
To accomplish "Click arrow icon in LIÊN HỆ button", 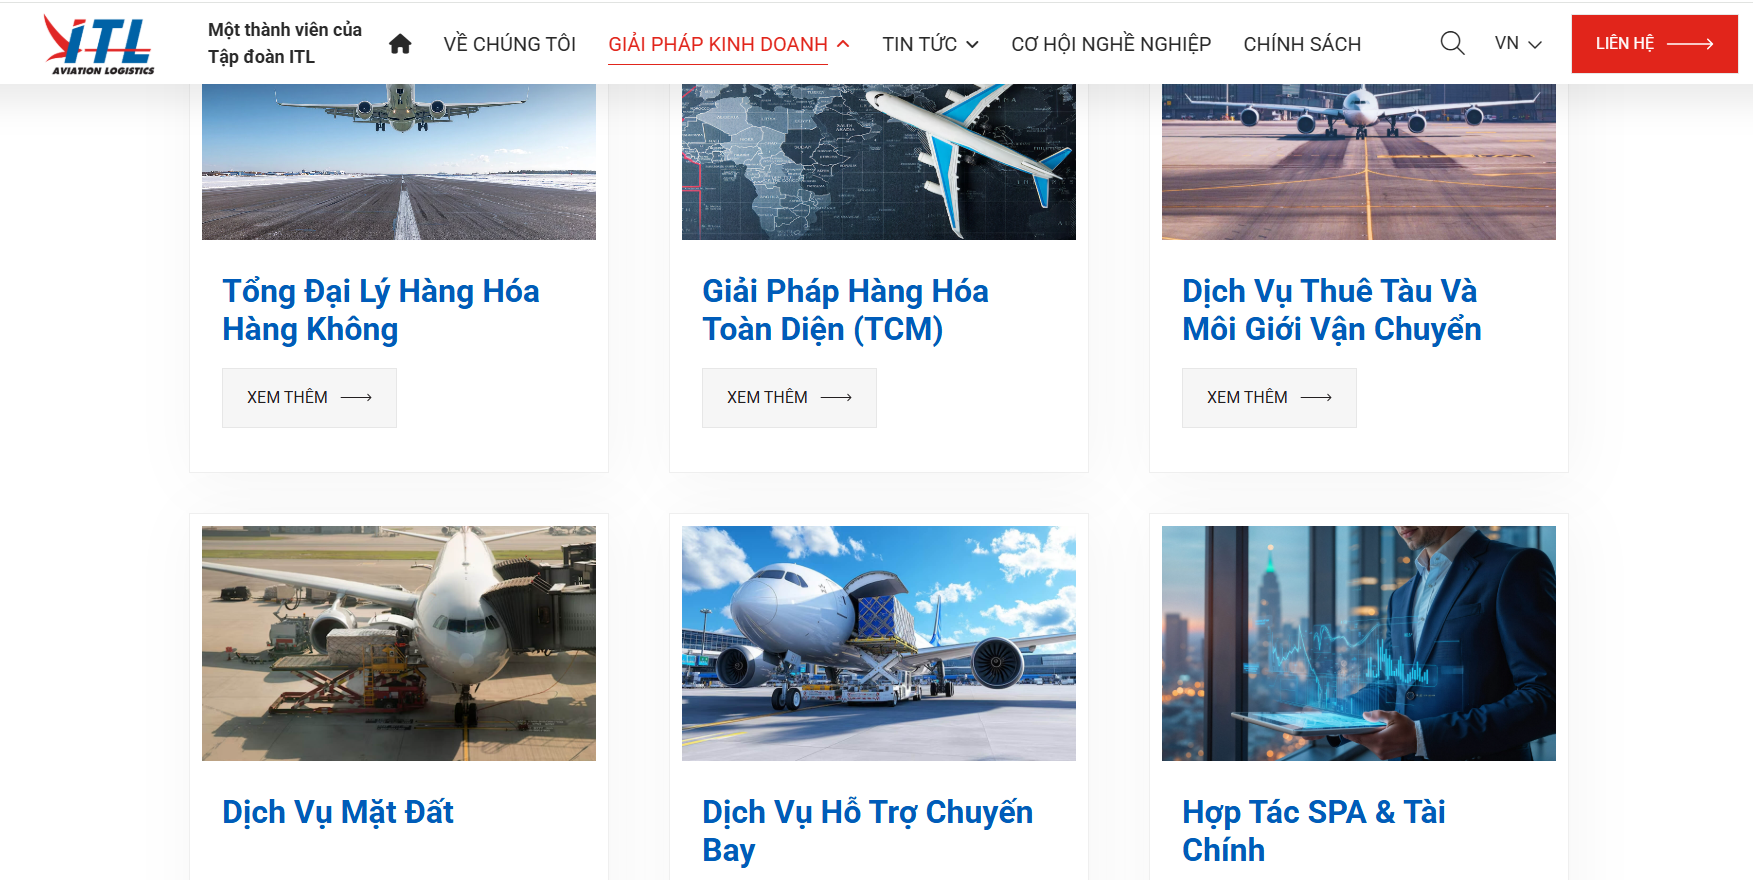I will click(x=1690, y=44).
